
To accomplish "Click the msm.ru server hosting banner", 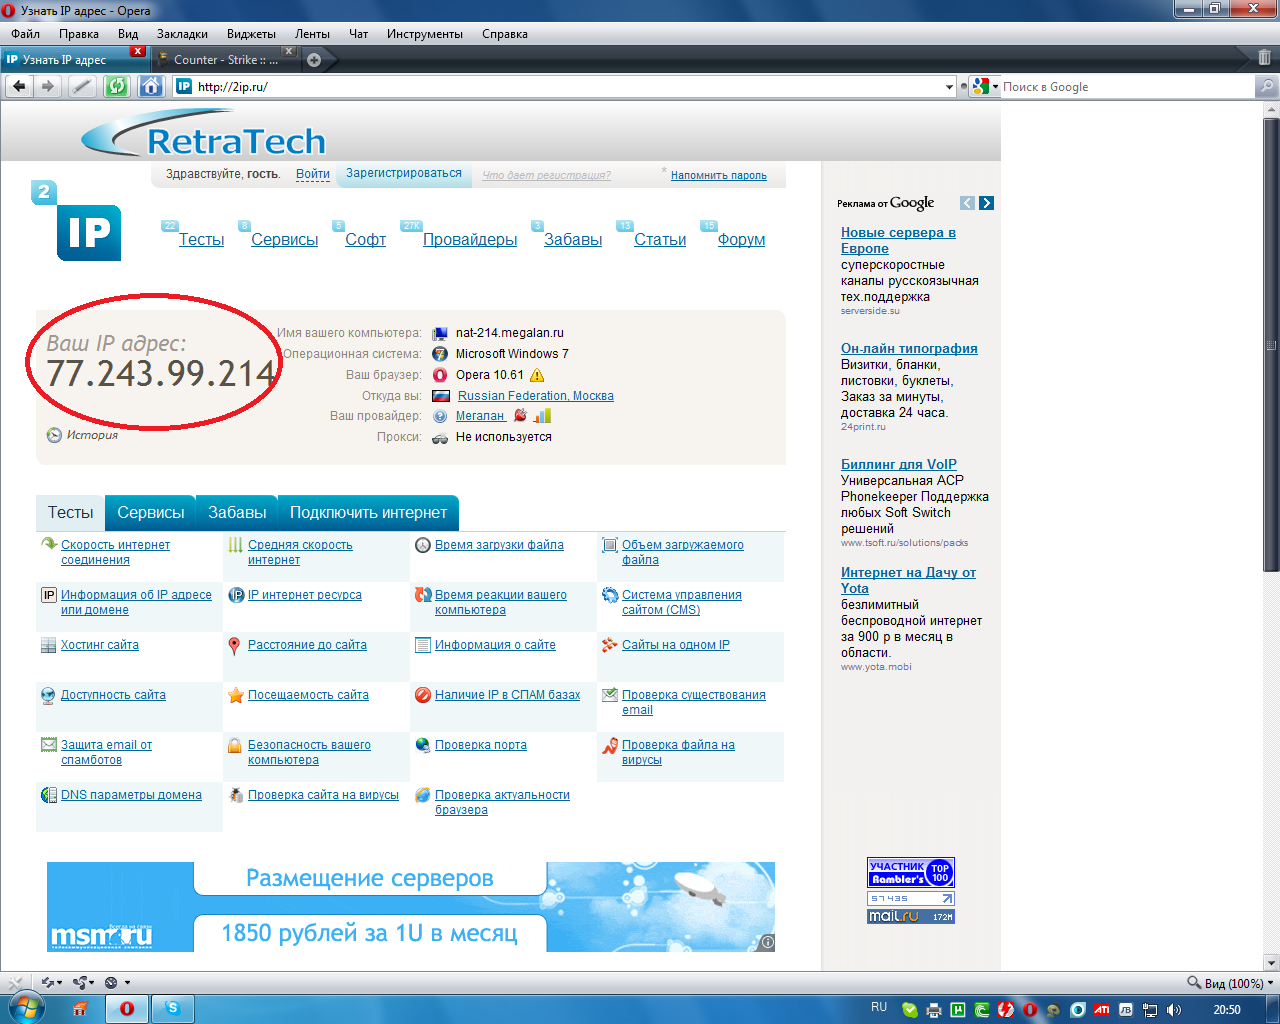I will [x=411, y=907].
